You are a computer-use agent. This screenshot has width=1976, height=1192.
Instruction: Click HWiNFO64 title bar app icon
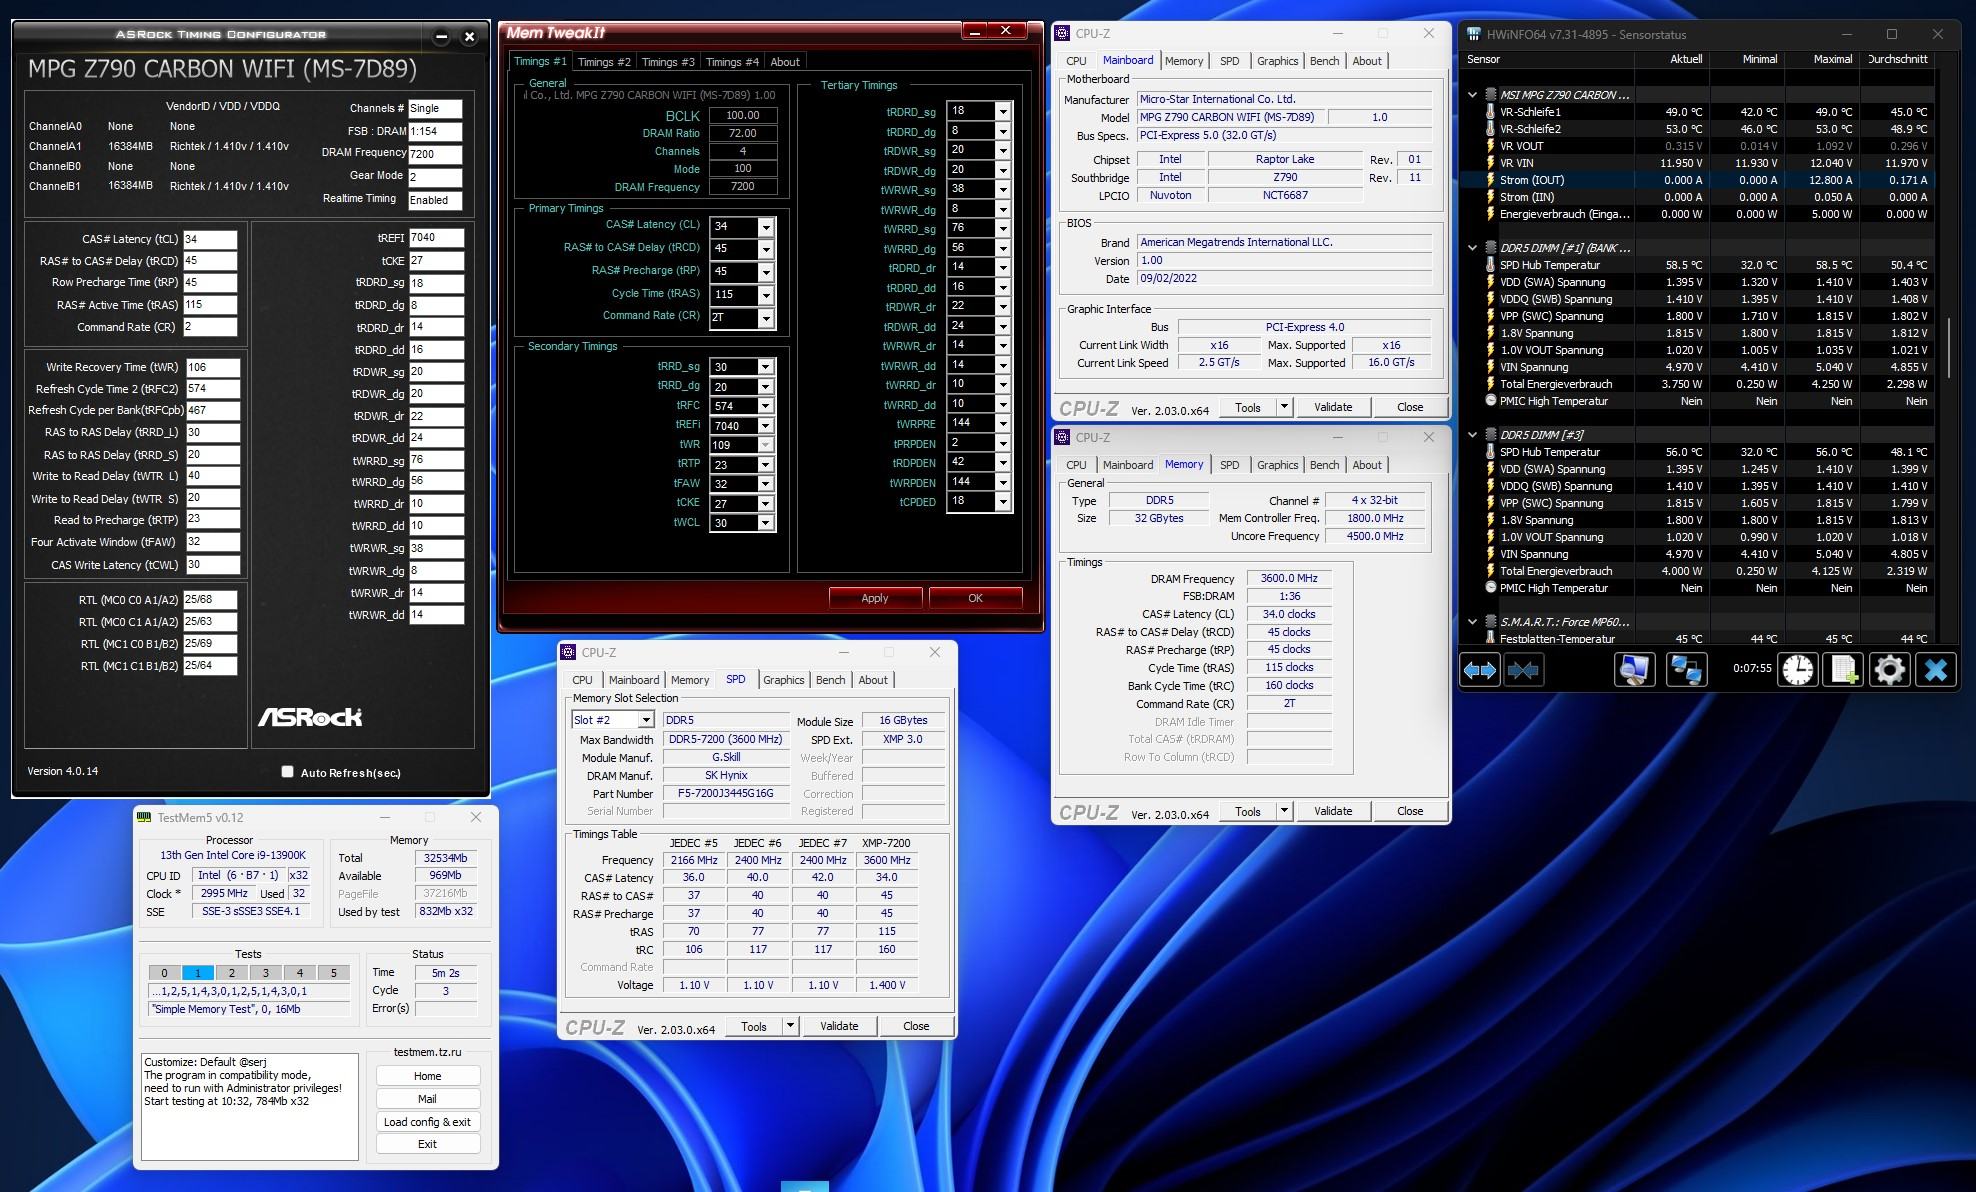click(1473, 34)
